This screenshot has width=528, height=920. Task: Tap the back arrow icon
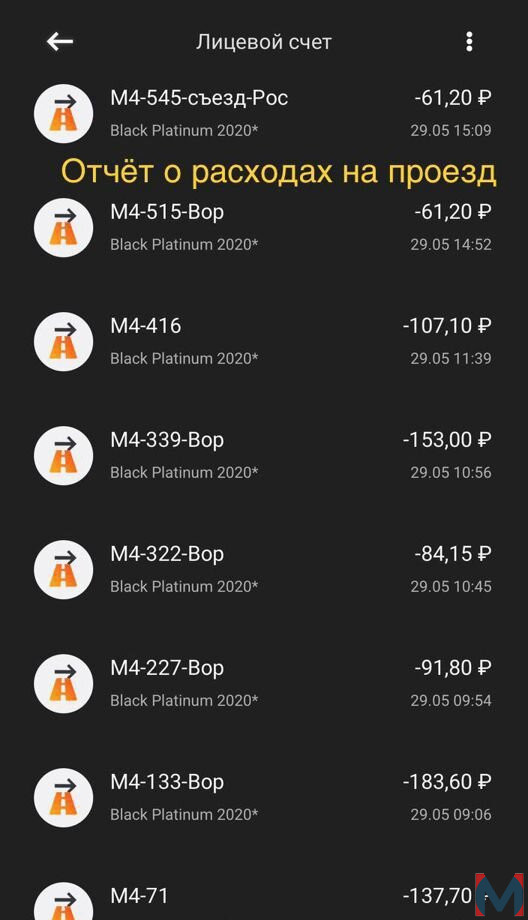(x=60, y=42)
